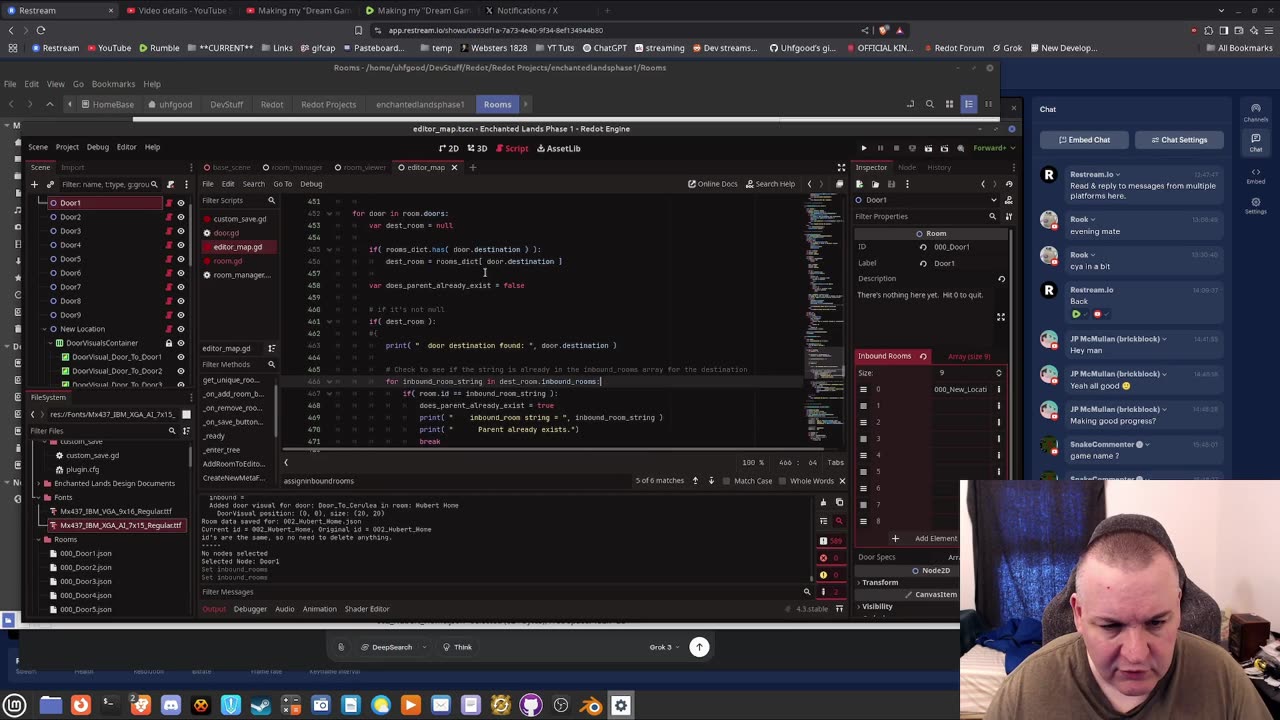
Task: Open the Debugger bottom panel tab
Action: [x=250, y=609]
